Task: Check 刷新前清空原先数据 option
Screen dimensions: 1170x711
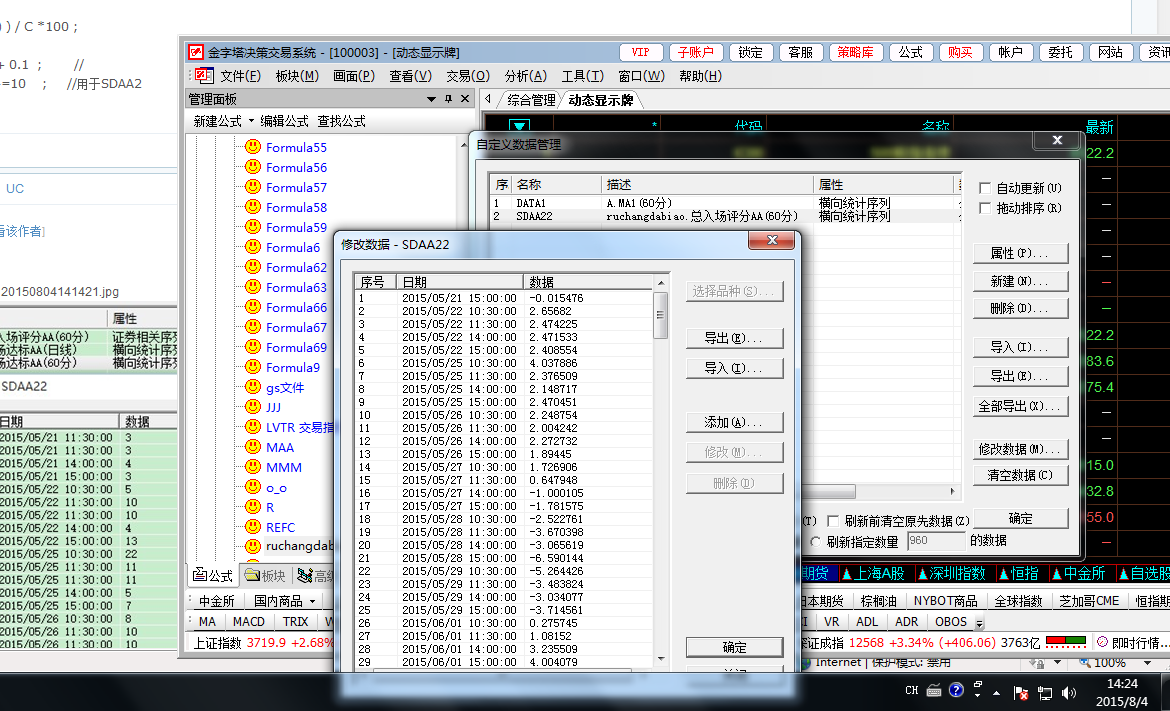Action: (833, 521)
